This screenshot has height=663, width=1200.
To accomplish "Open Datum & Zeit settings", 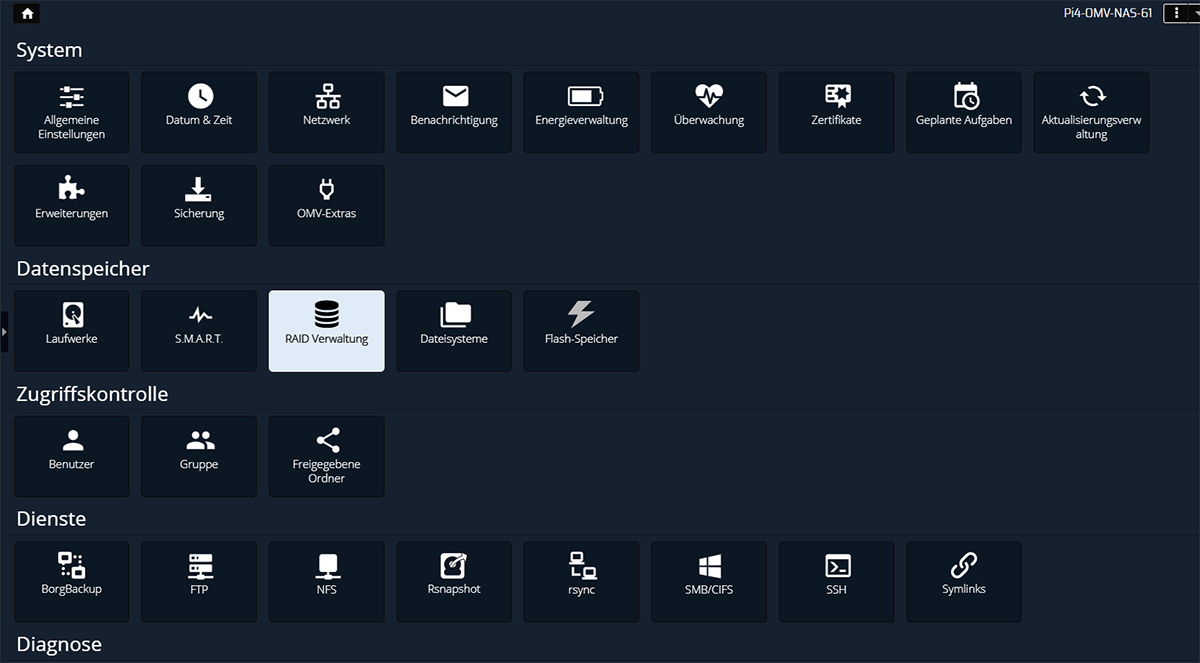I will coord(199,112).
